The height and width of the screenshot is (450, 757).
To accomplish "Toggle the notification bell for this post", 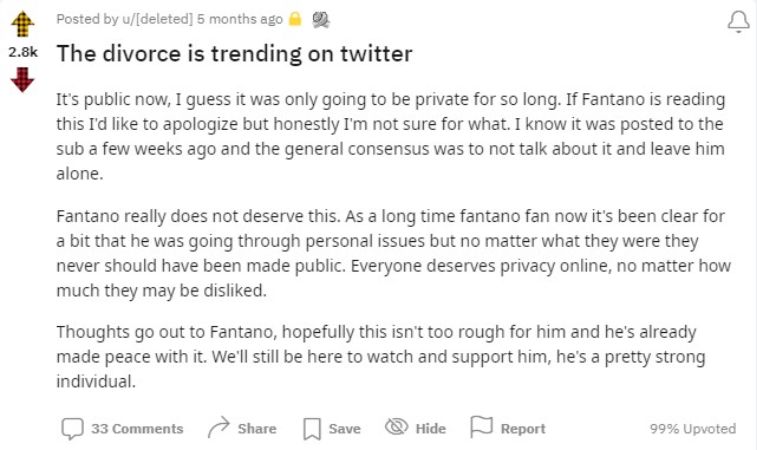I will point(739,22).
